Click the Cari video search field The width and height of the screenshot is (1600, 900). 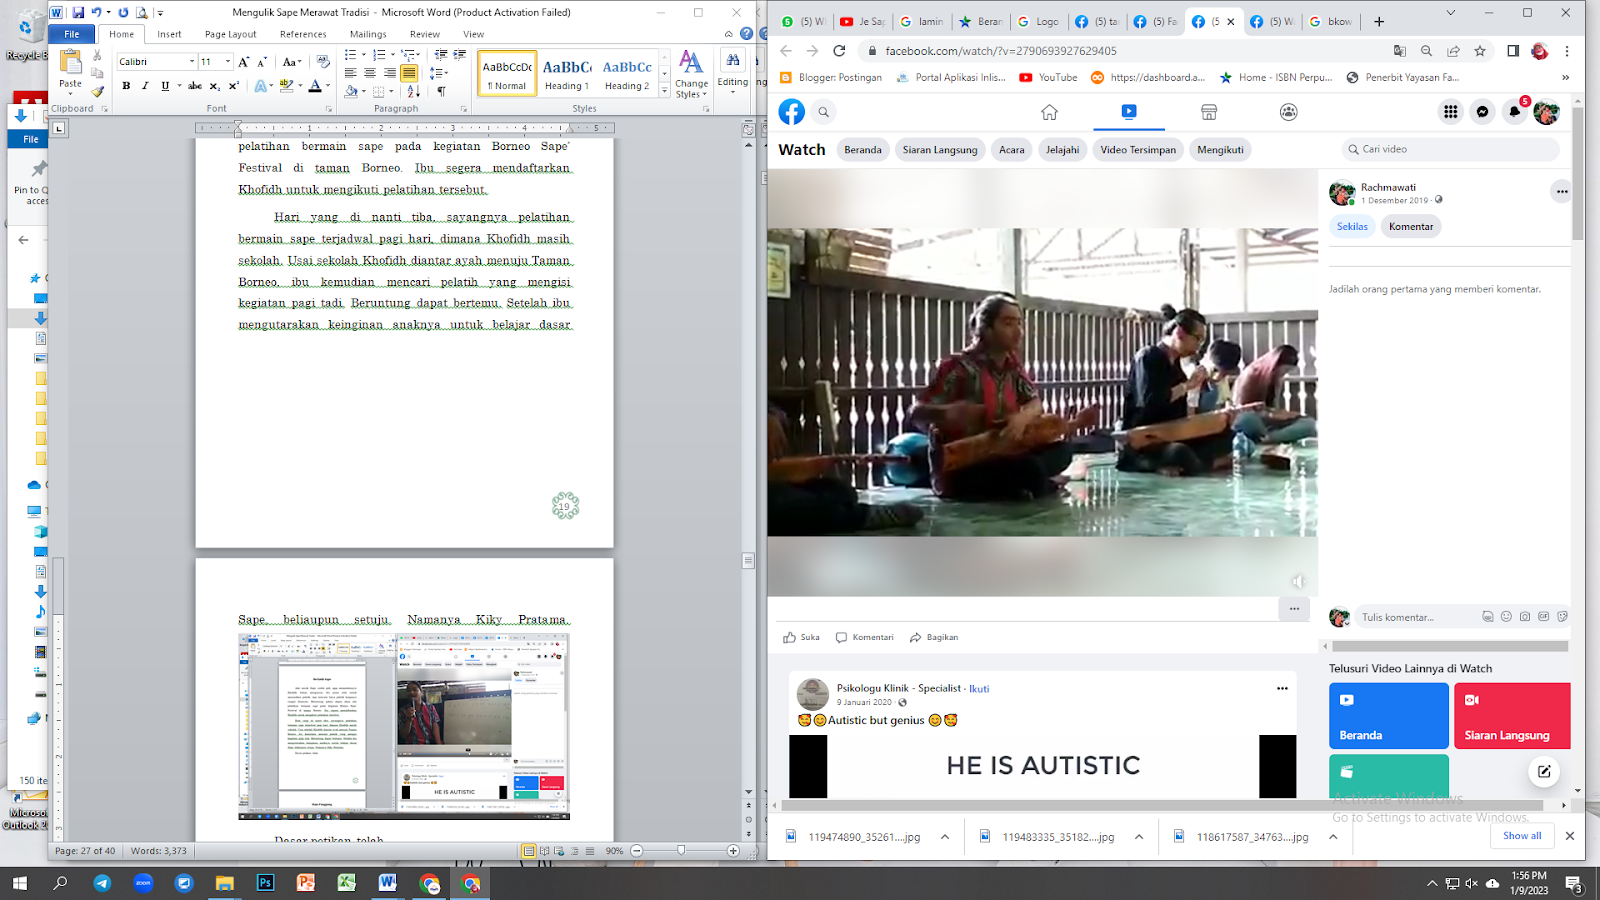[x=1450, y=149]
